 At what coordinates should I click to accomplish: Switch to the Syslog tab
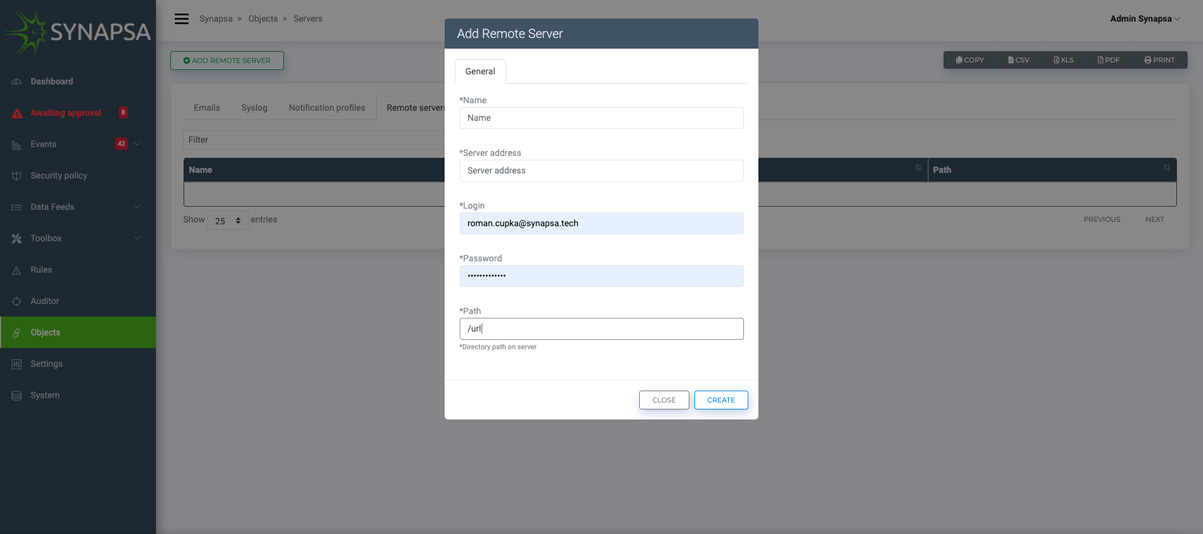[x=254, y=108]
